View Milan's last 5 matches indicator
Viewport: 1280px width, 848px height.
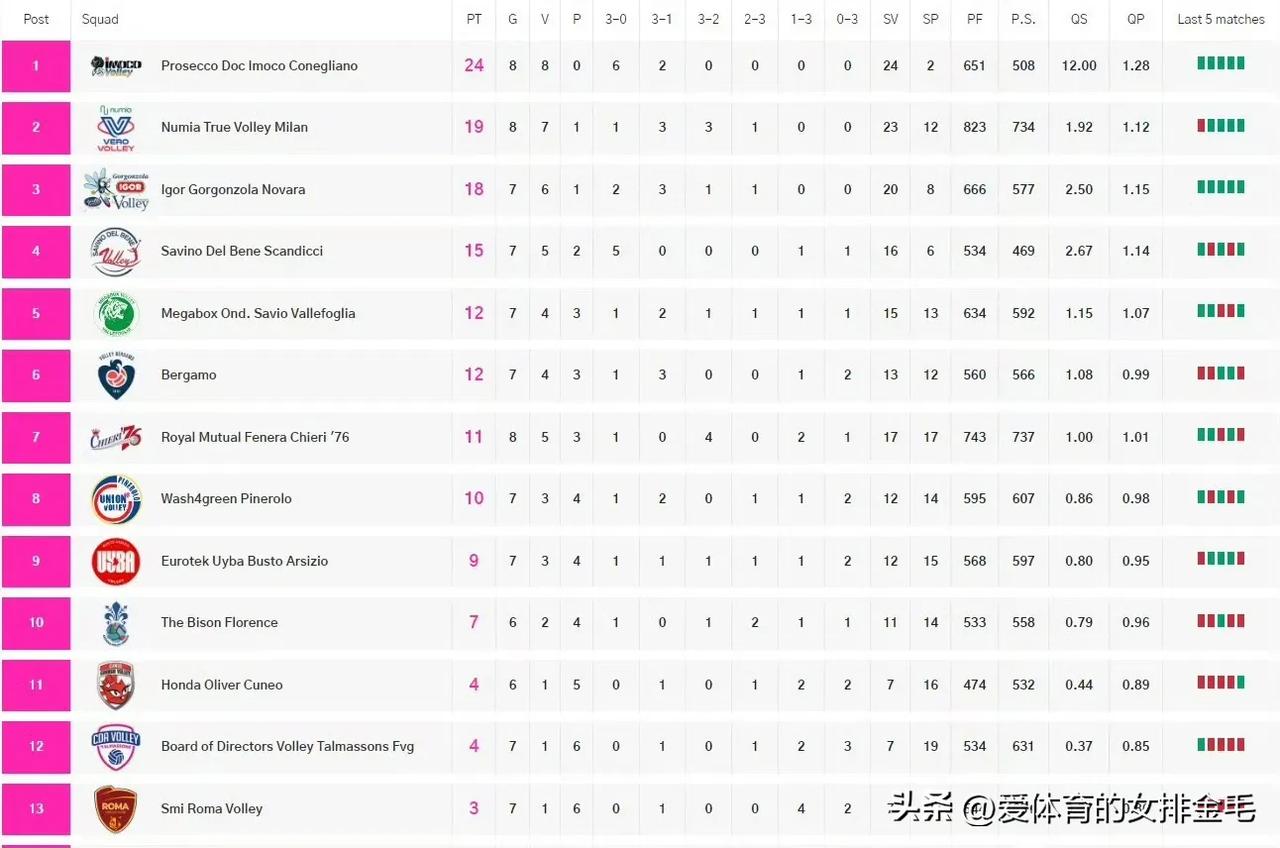coord(1221,125)
